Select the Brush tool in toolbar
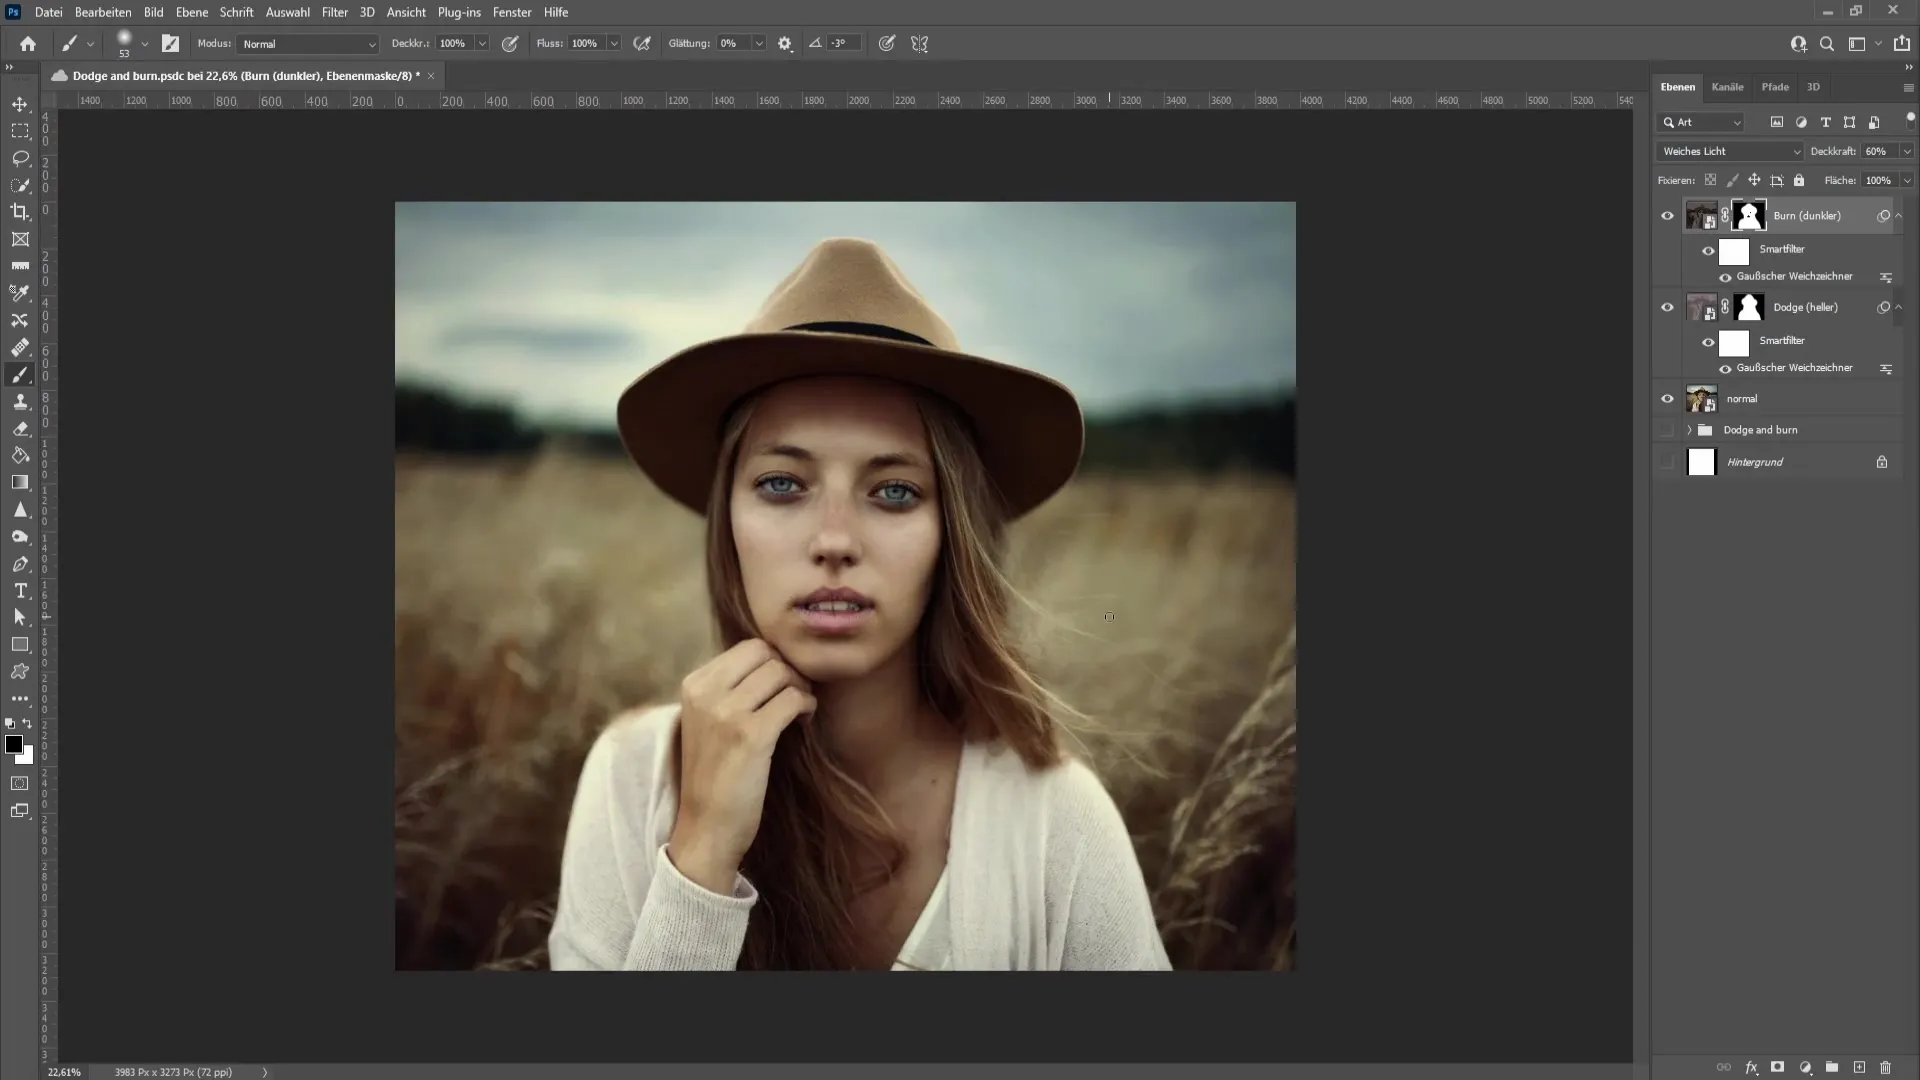1920x1080 pixels. (x=20, y=373)
